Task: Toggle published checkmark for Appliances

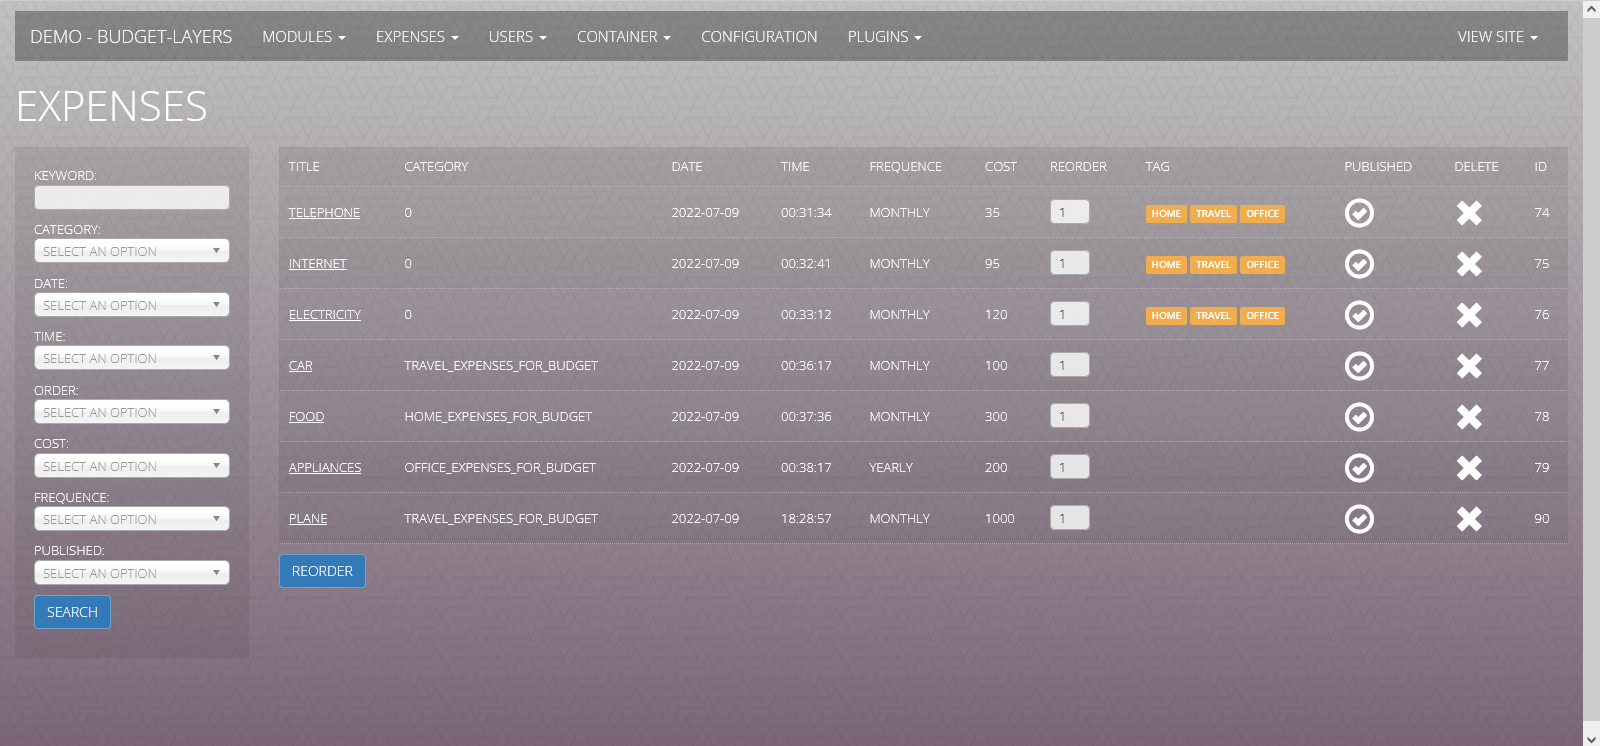Action: point(1359,468)
